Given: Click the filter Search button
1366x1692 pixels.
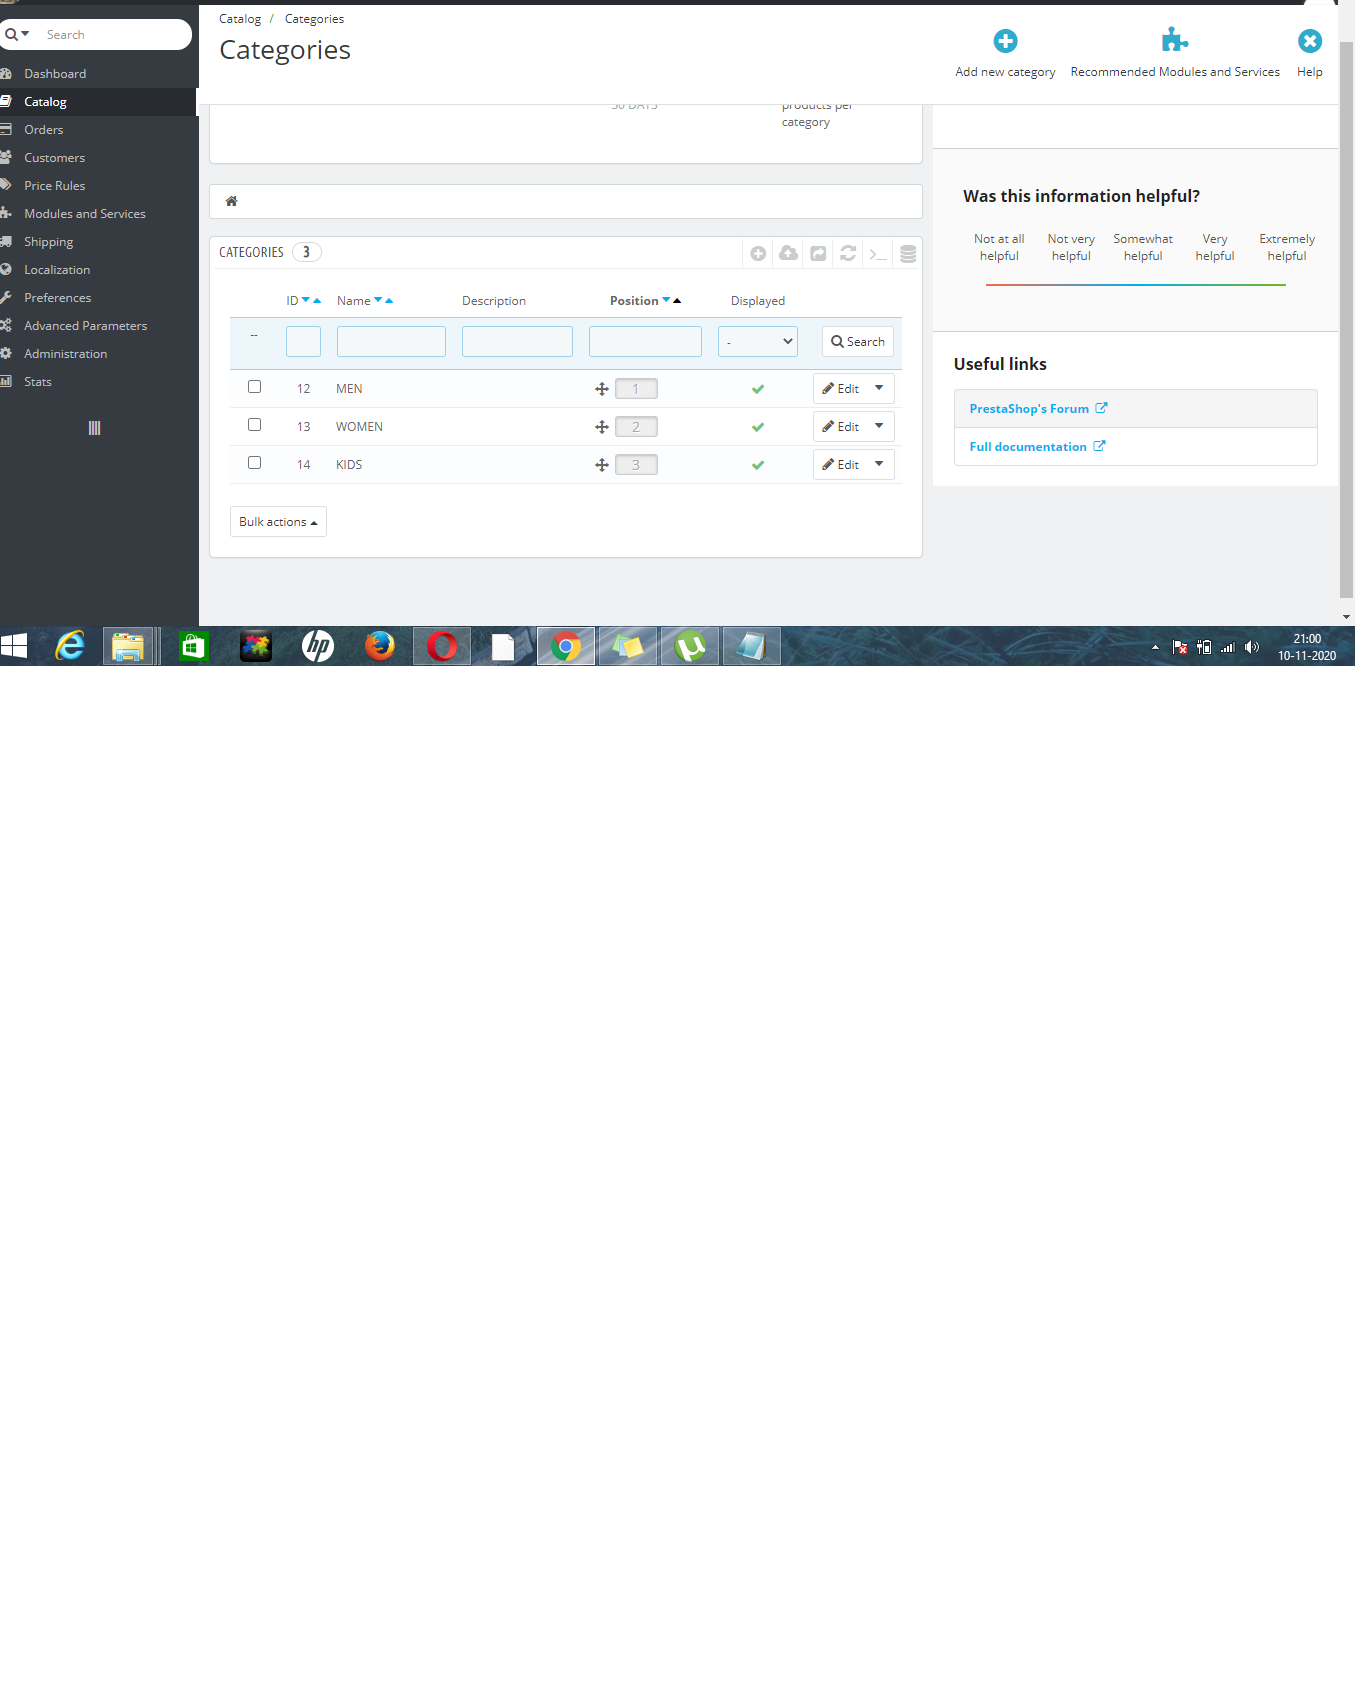Looking at the screenshot, I should pyautogui.click(x=858, y=342).
